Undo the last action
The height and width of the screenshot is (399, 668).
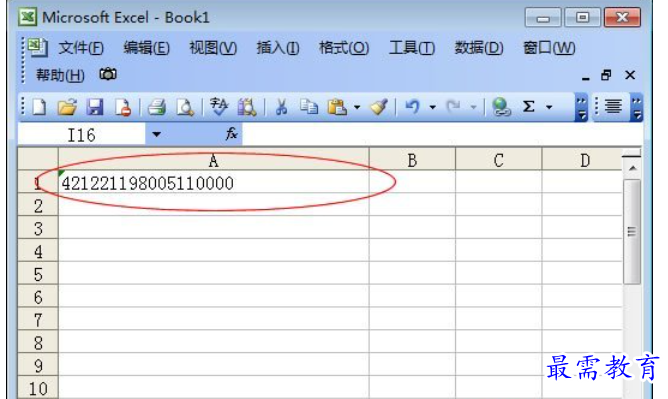(412, 106)
